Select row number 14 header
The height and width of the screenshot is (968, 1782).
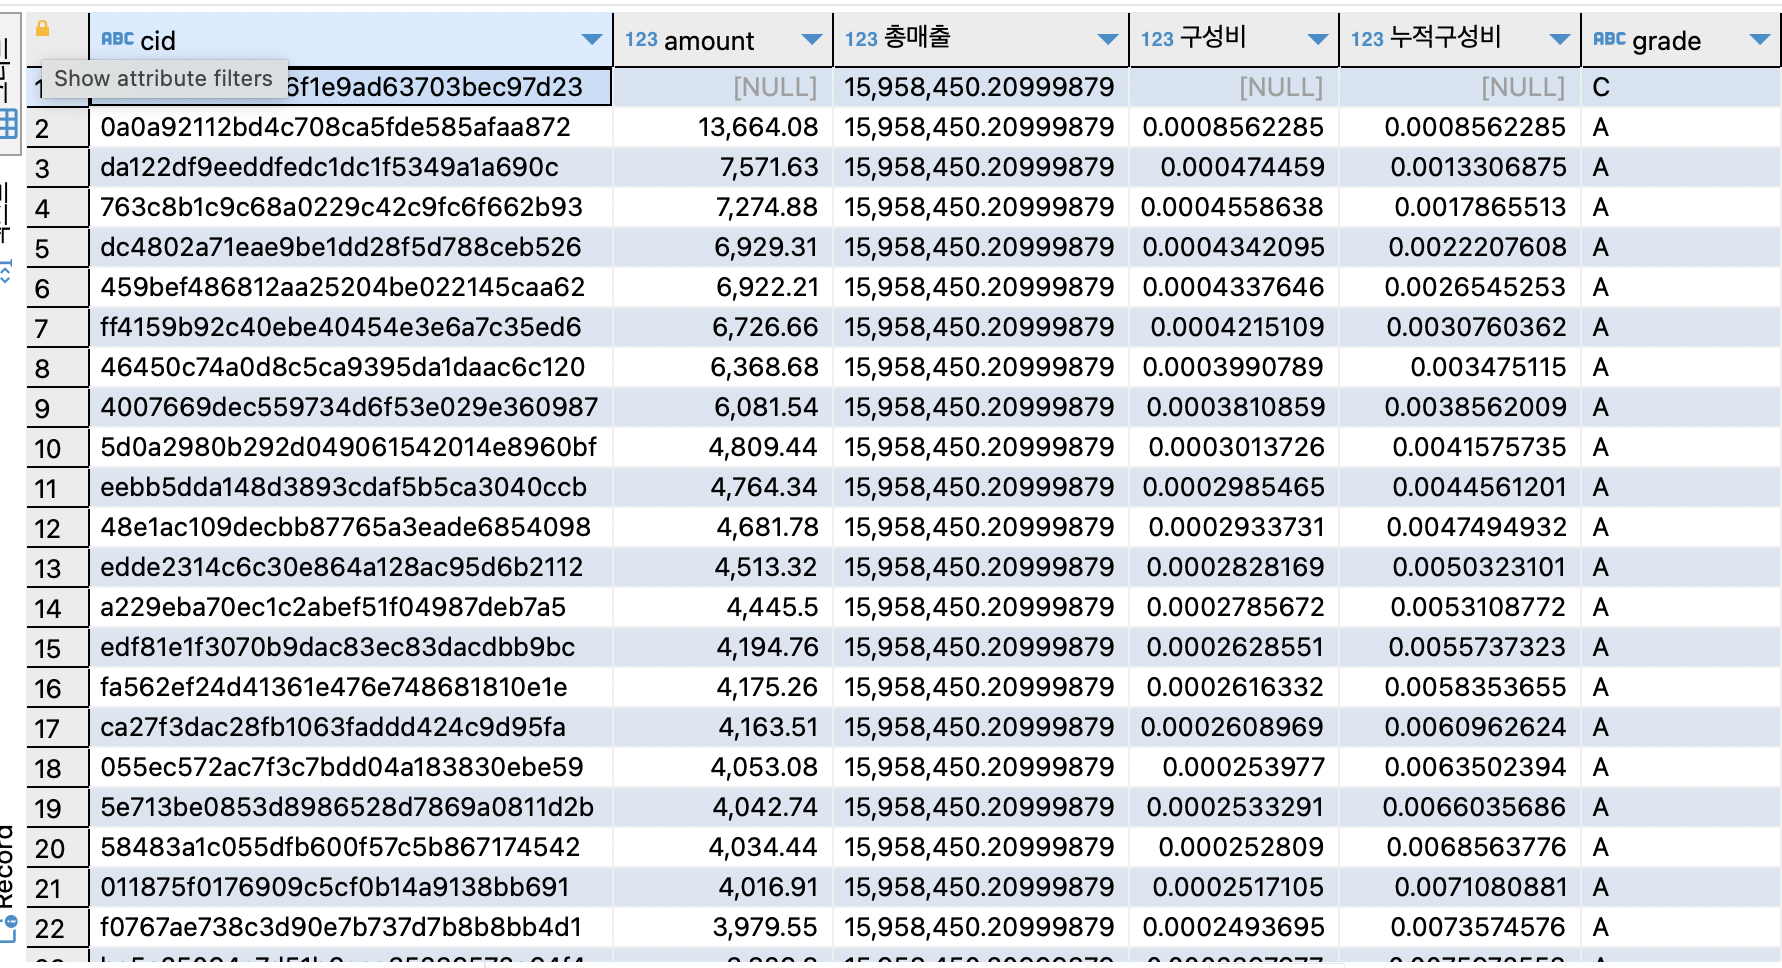58,608
